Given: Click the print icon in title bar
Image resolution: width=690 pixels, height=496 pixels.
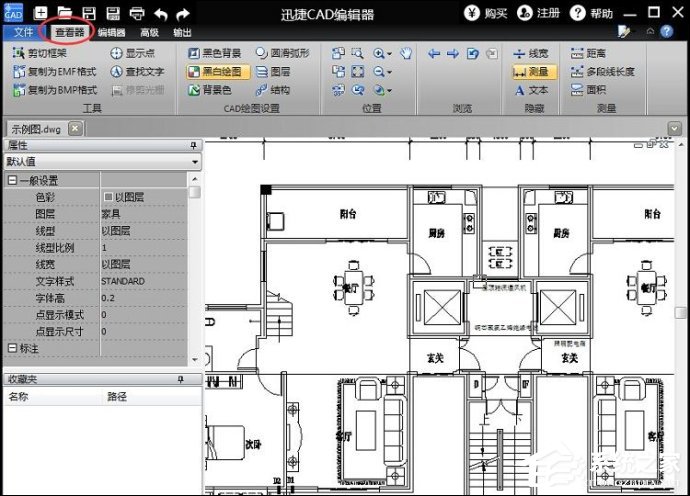Looking at the screenshot, I should [137, 13].
